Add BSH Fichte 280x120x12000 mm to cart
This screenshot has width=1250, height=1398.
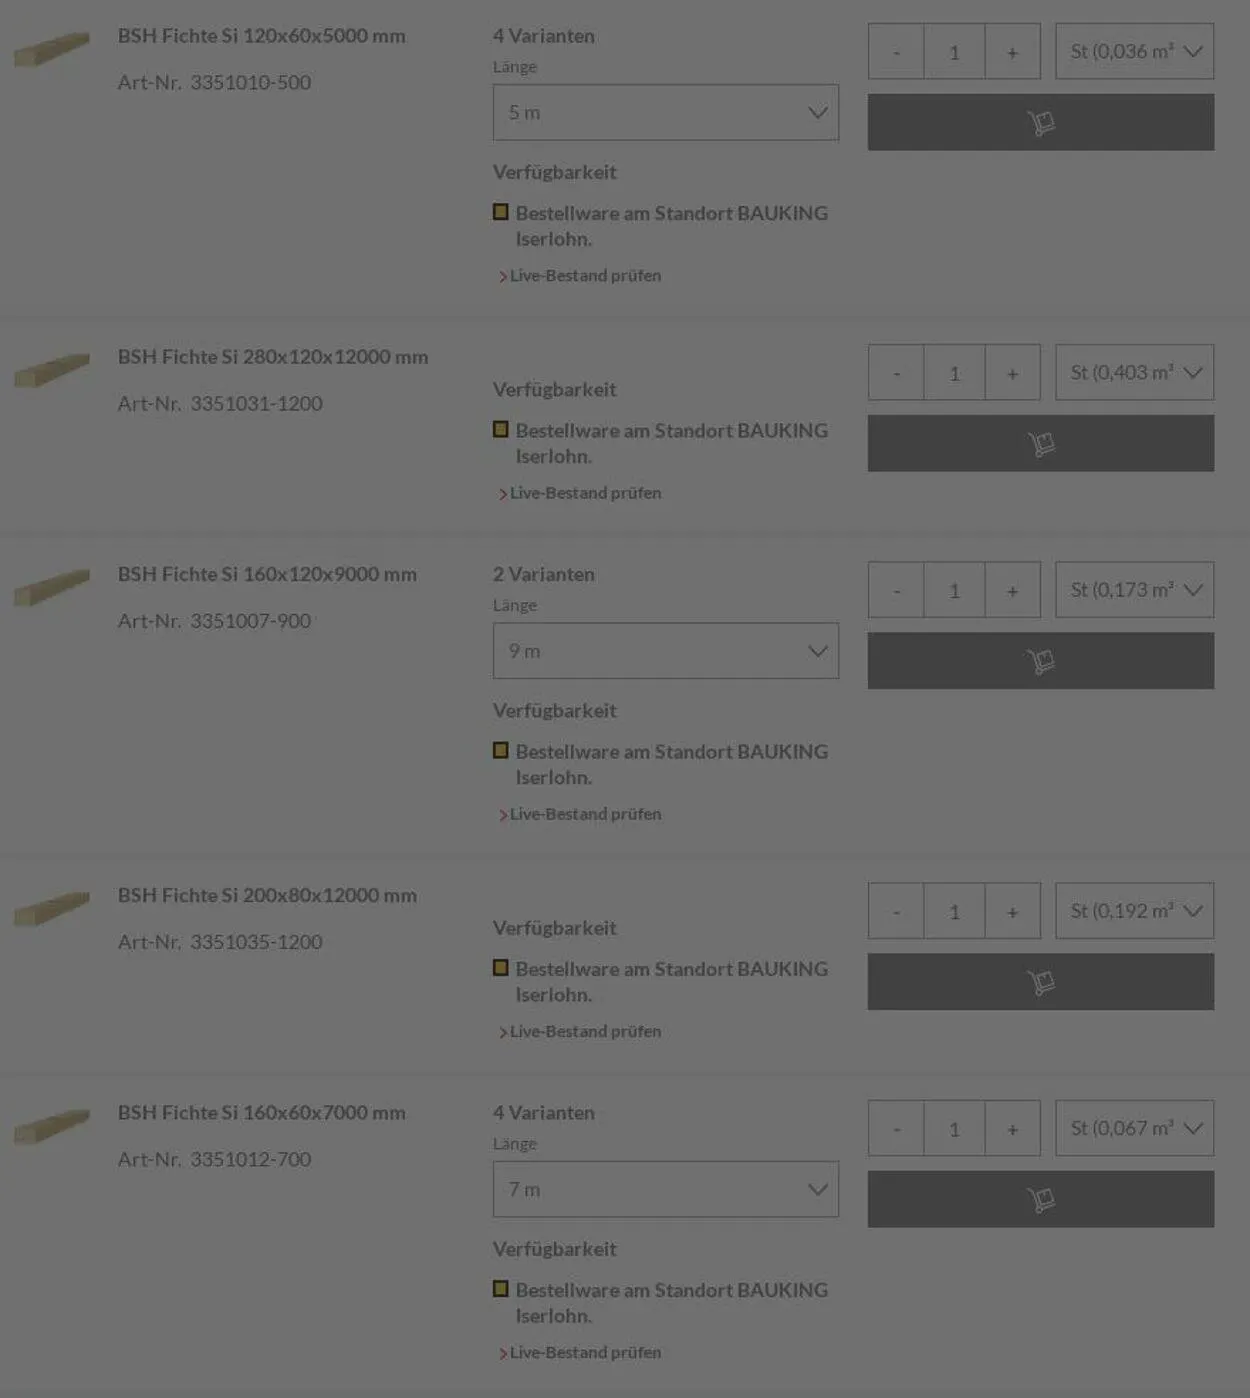click(1040, 443)
